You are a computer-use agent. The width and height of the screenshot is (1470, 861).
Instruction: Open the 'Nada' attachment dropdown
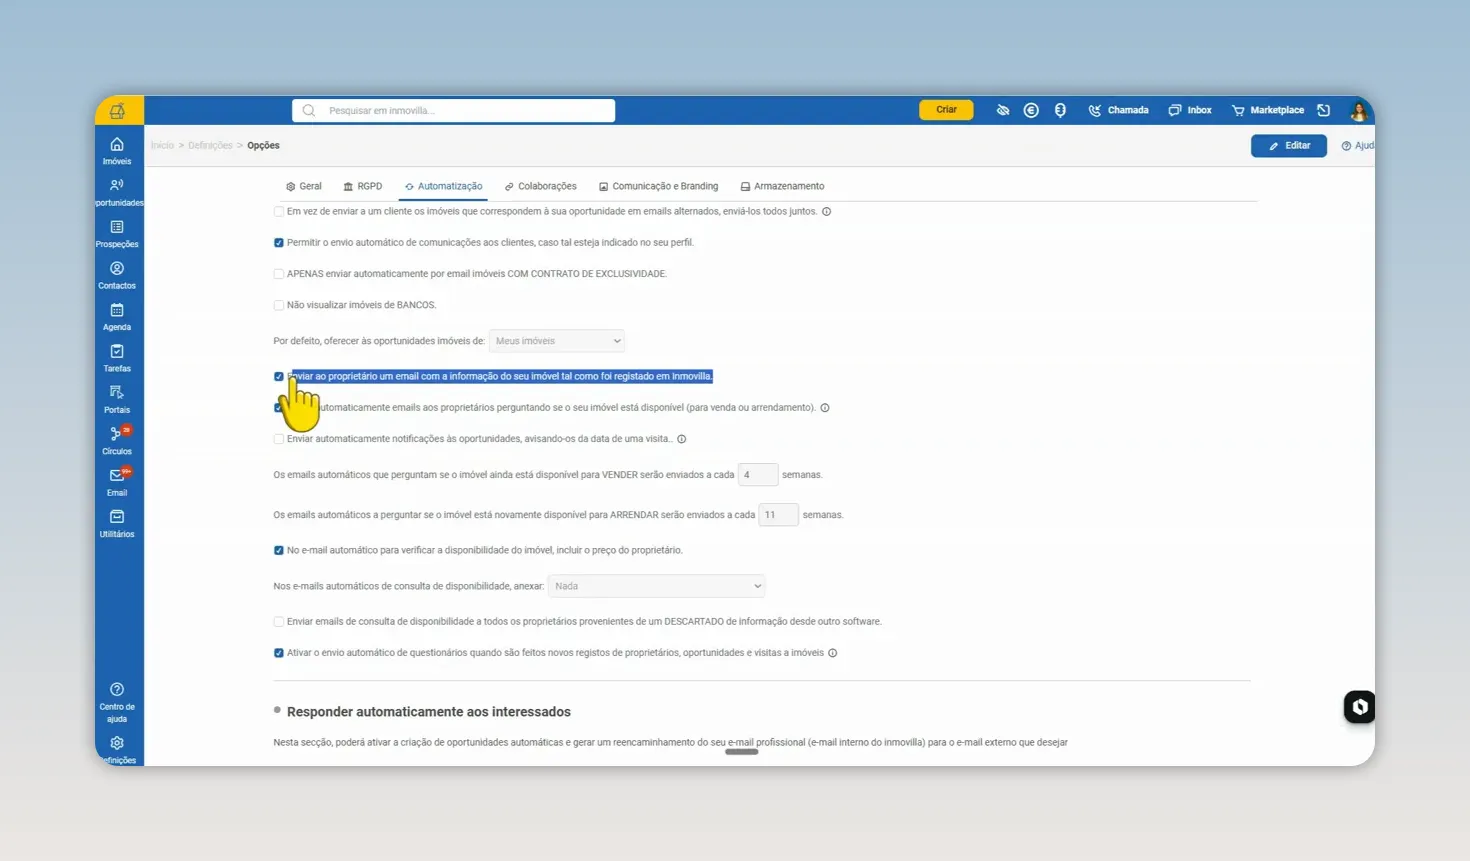point(657,586)
